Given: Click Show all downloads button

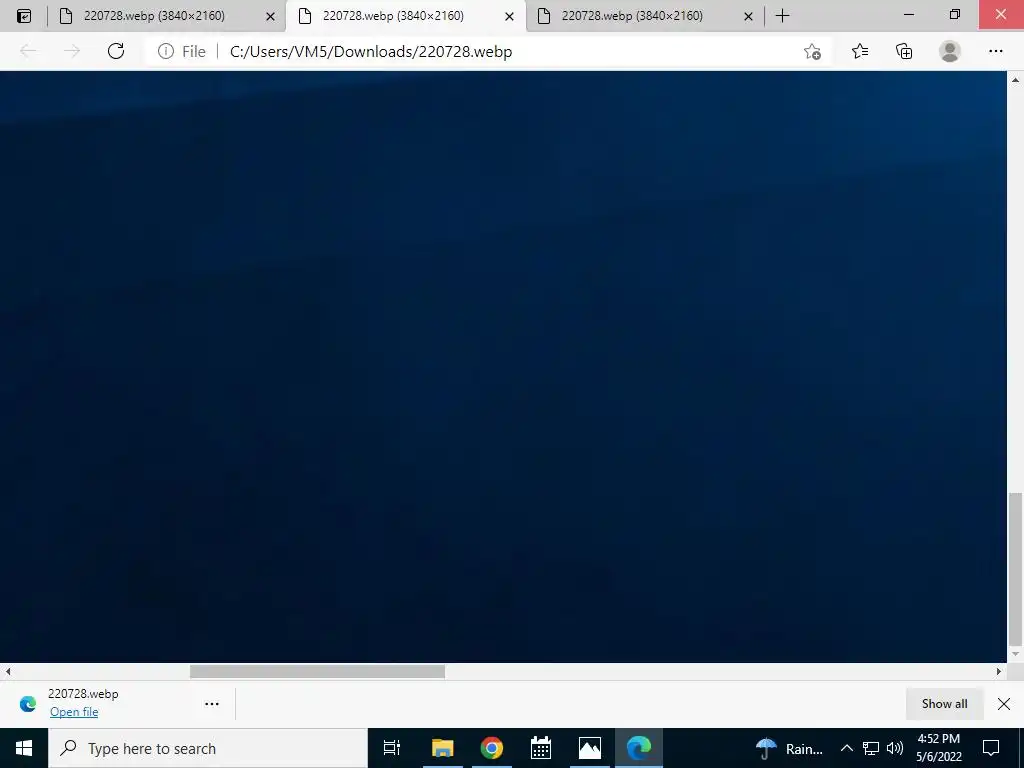Looking at the screenshot, I should (x=944, y=704).
